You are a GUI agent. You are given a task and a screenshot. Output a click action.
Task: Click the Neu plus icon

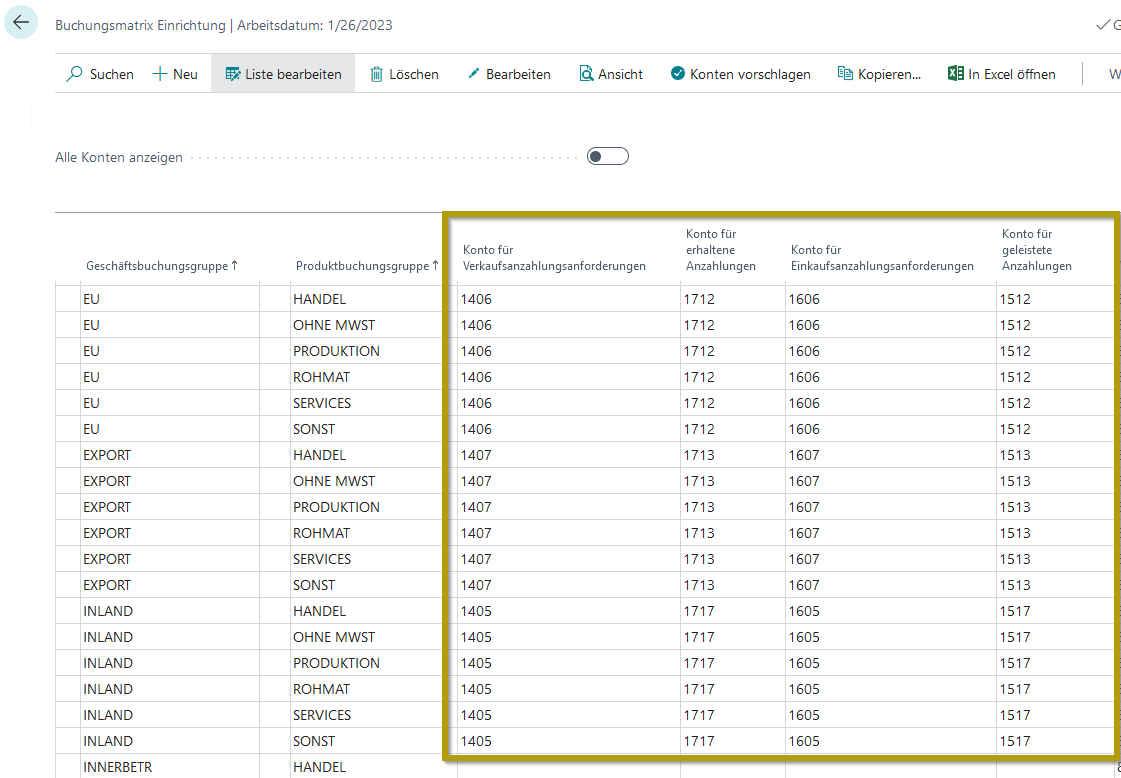point(159,74)
